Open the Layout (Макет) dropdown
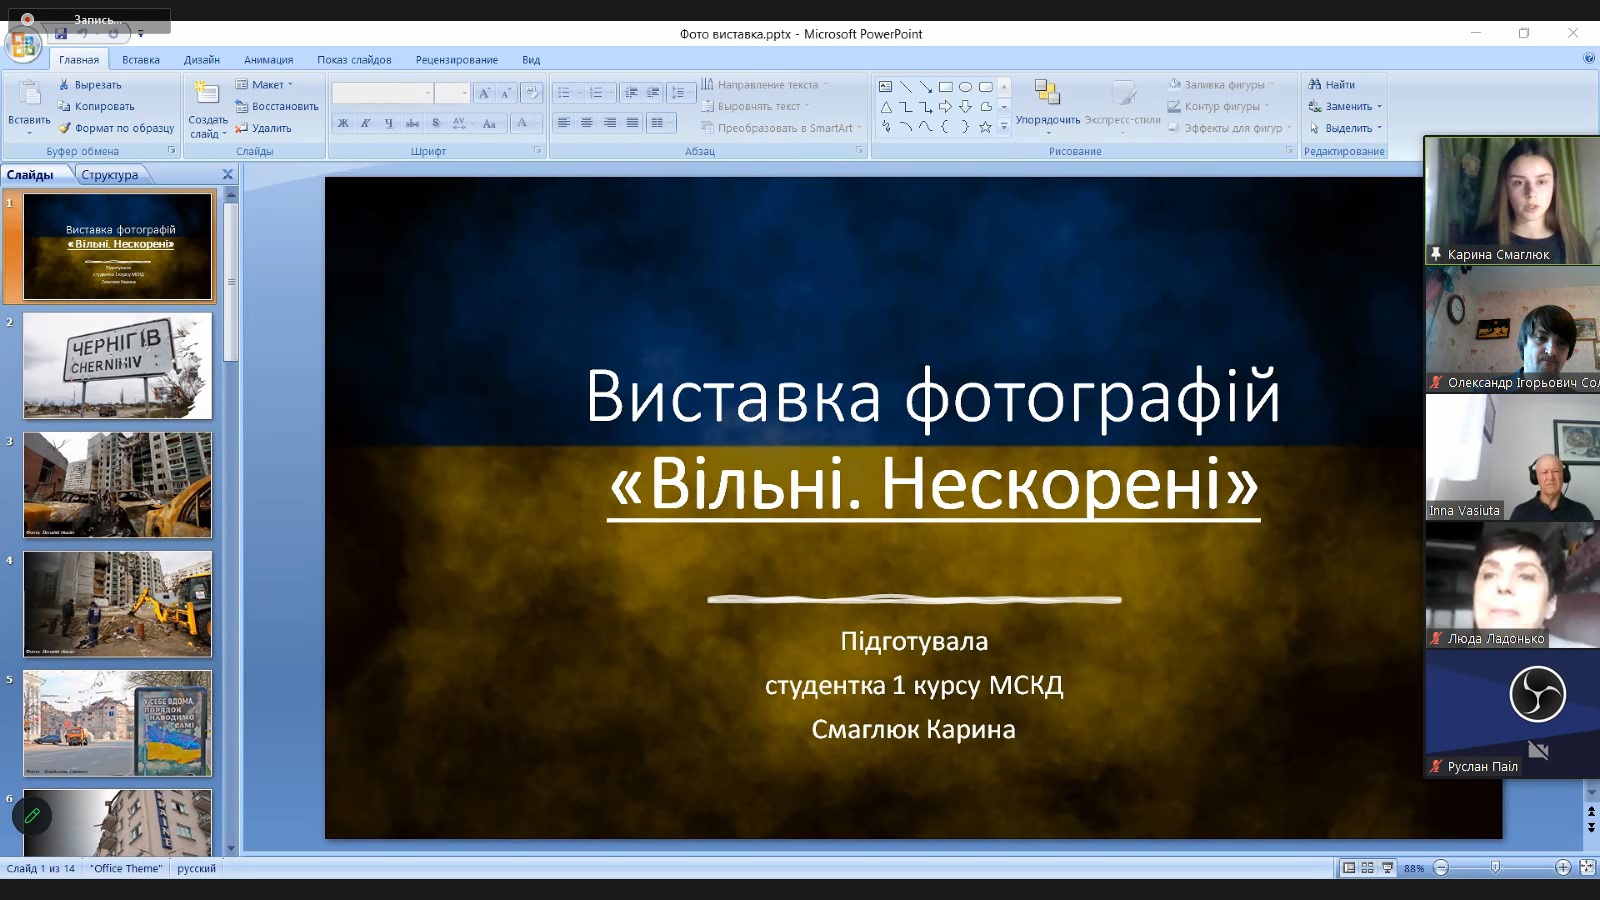The width and height of the screenshot is (1600, 900). 265,85
